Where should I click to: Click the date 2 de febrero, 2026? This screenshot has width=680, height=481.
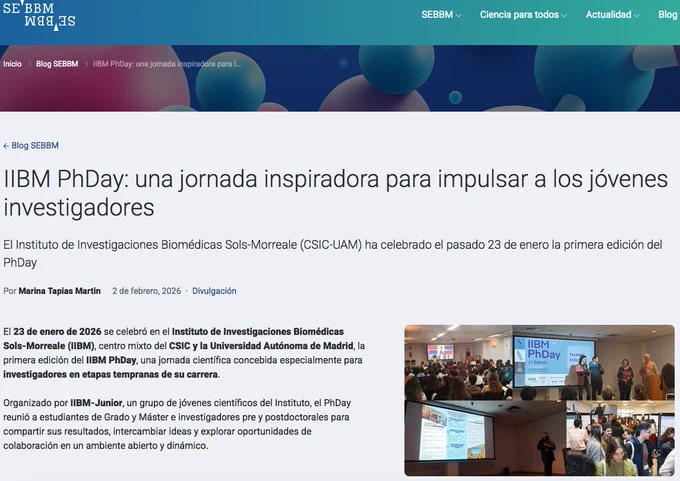tap(147, 291)
